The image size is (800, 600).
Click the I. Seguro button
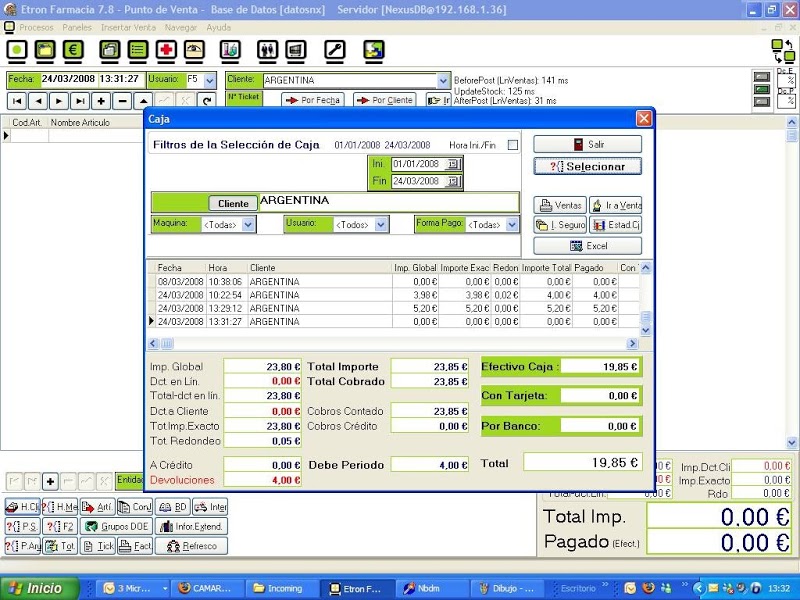[x=560, y=225]
